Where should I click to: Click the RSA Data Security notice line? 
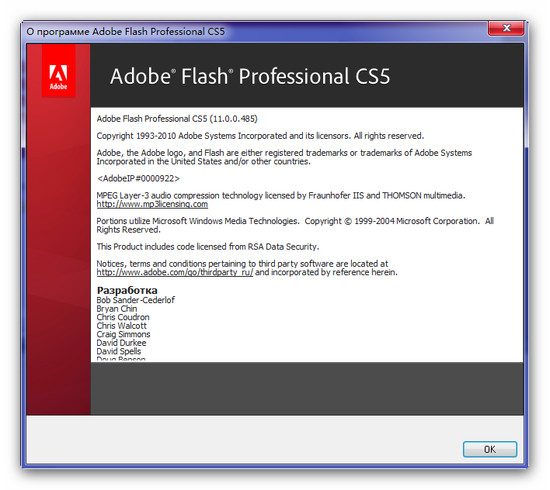208,247
